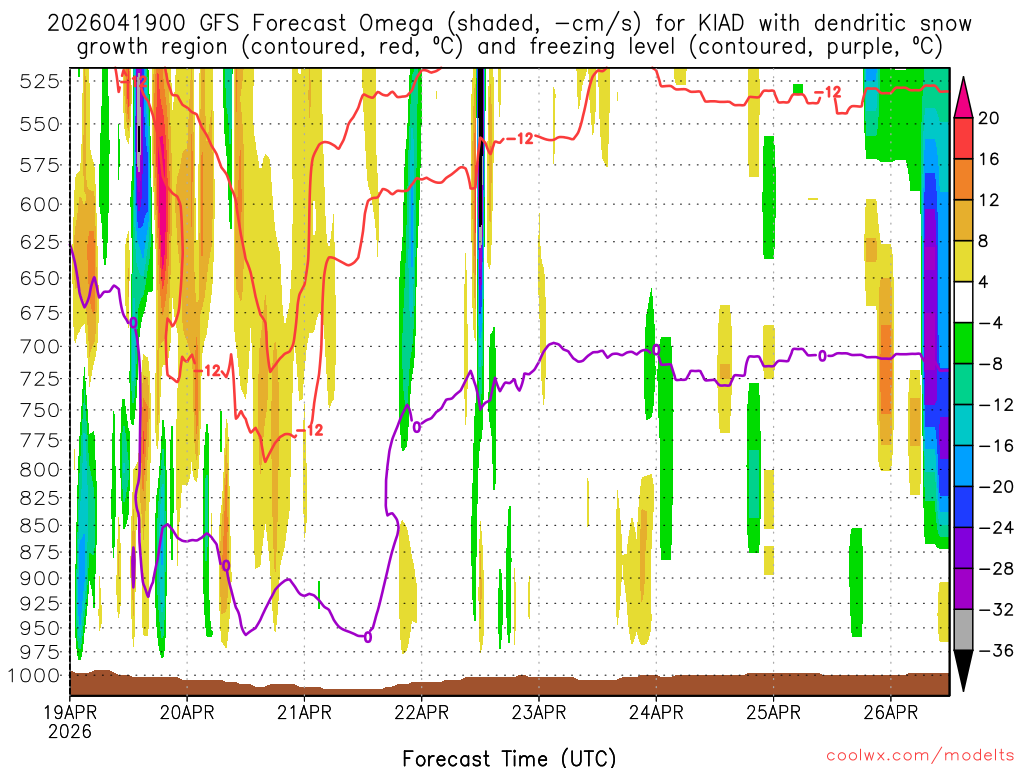Click the 875 pressure level label

(x=39, y=552)
